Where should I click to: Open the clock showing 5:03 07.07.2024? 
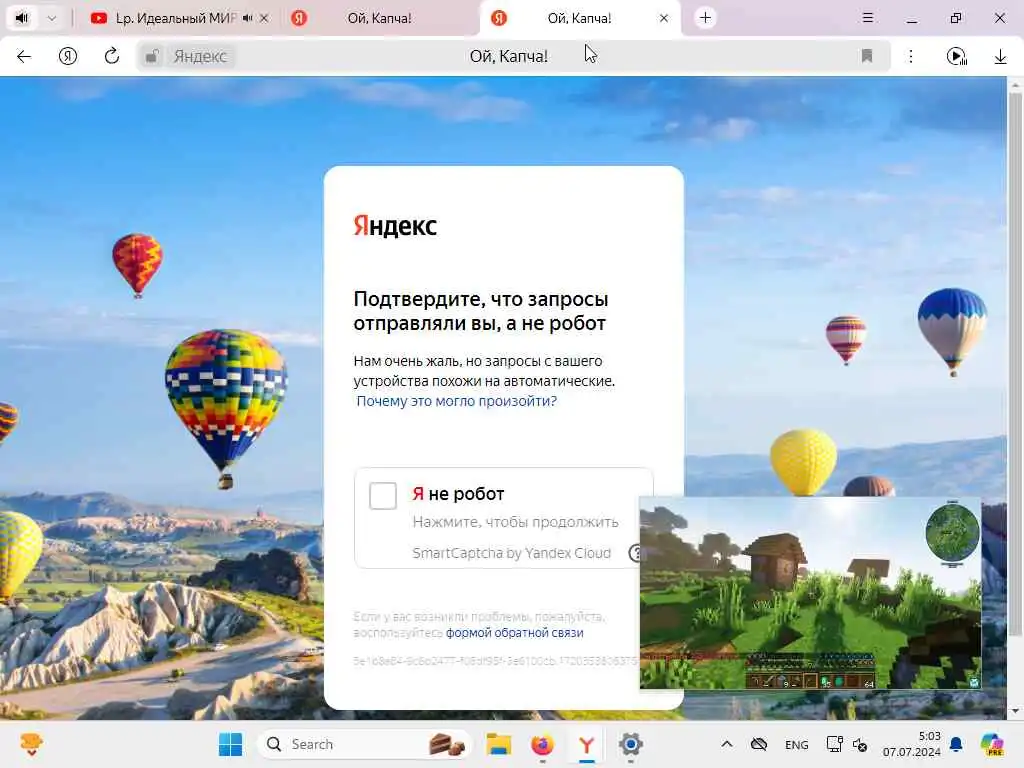[x=912, y=744]
